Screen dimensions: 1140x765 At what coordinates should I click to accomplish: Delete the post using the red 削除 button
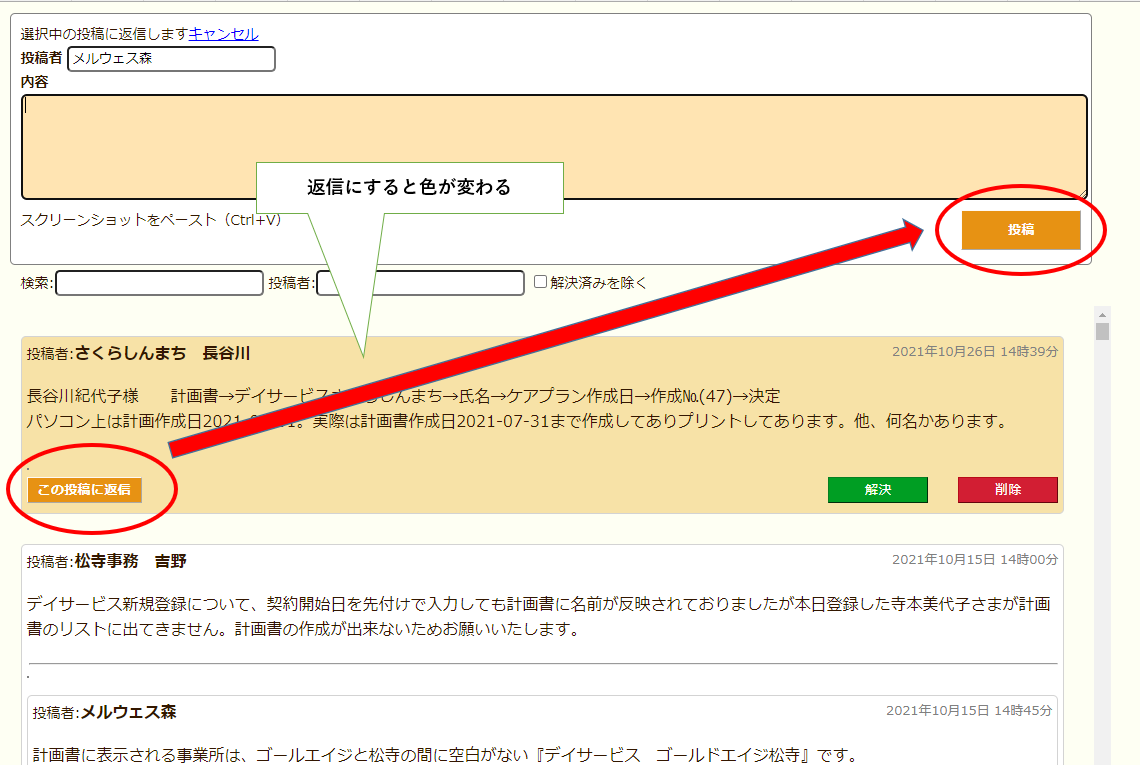(1007, 490)
